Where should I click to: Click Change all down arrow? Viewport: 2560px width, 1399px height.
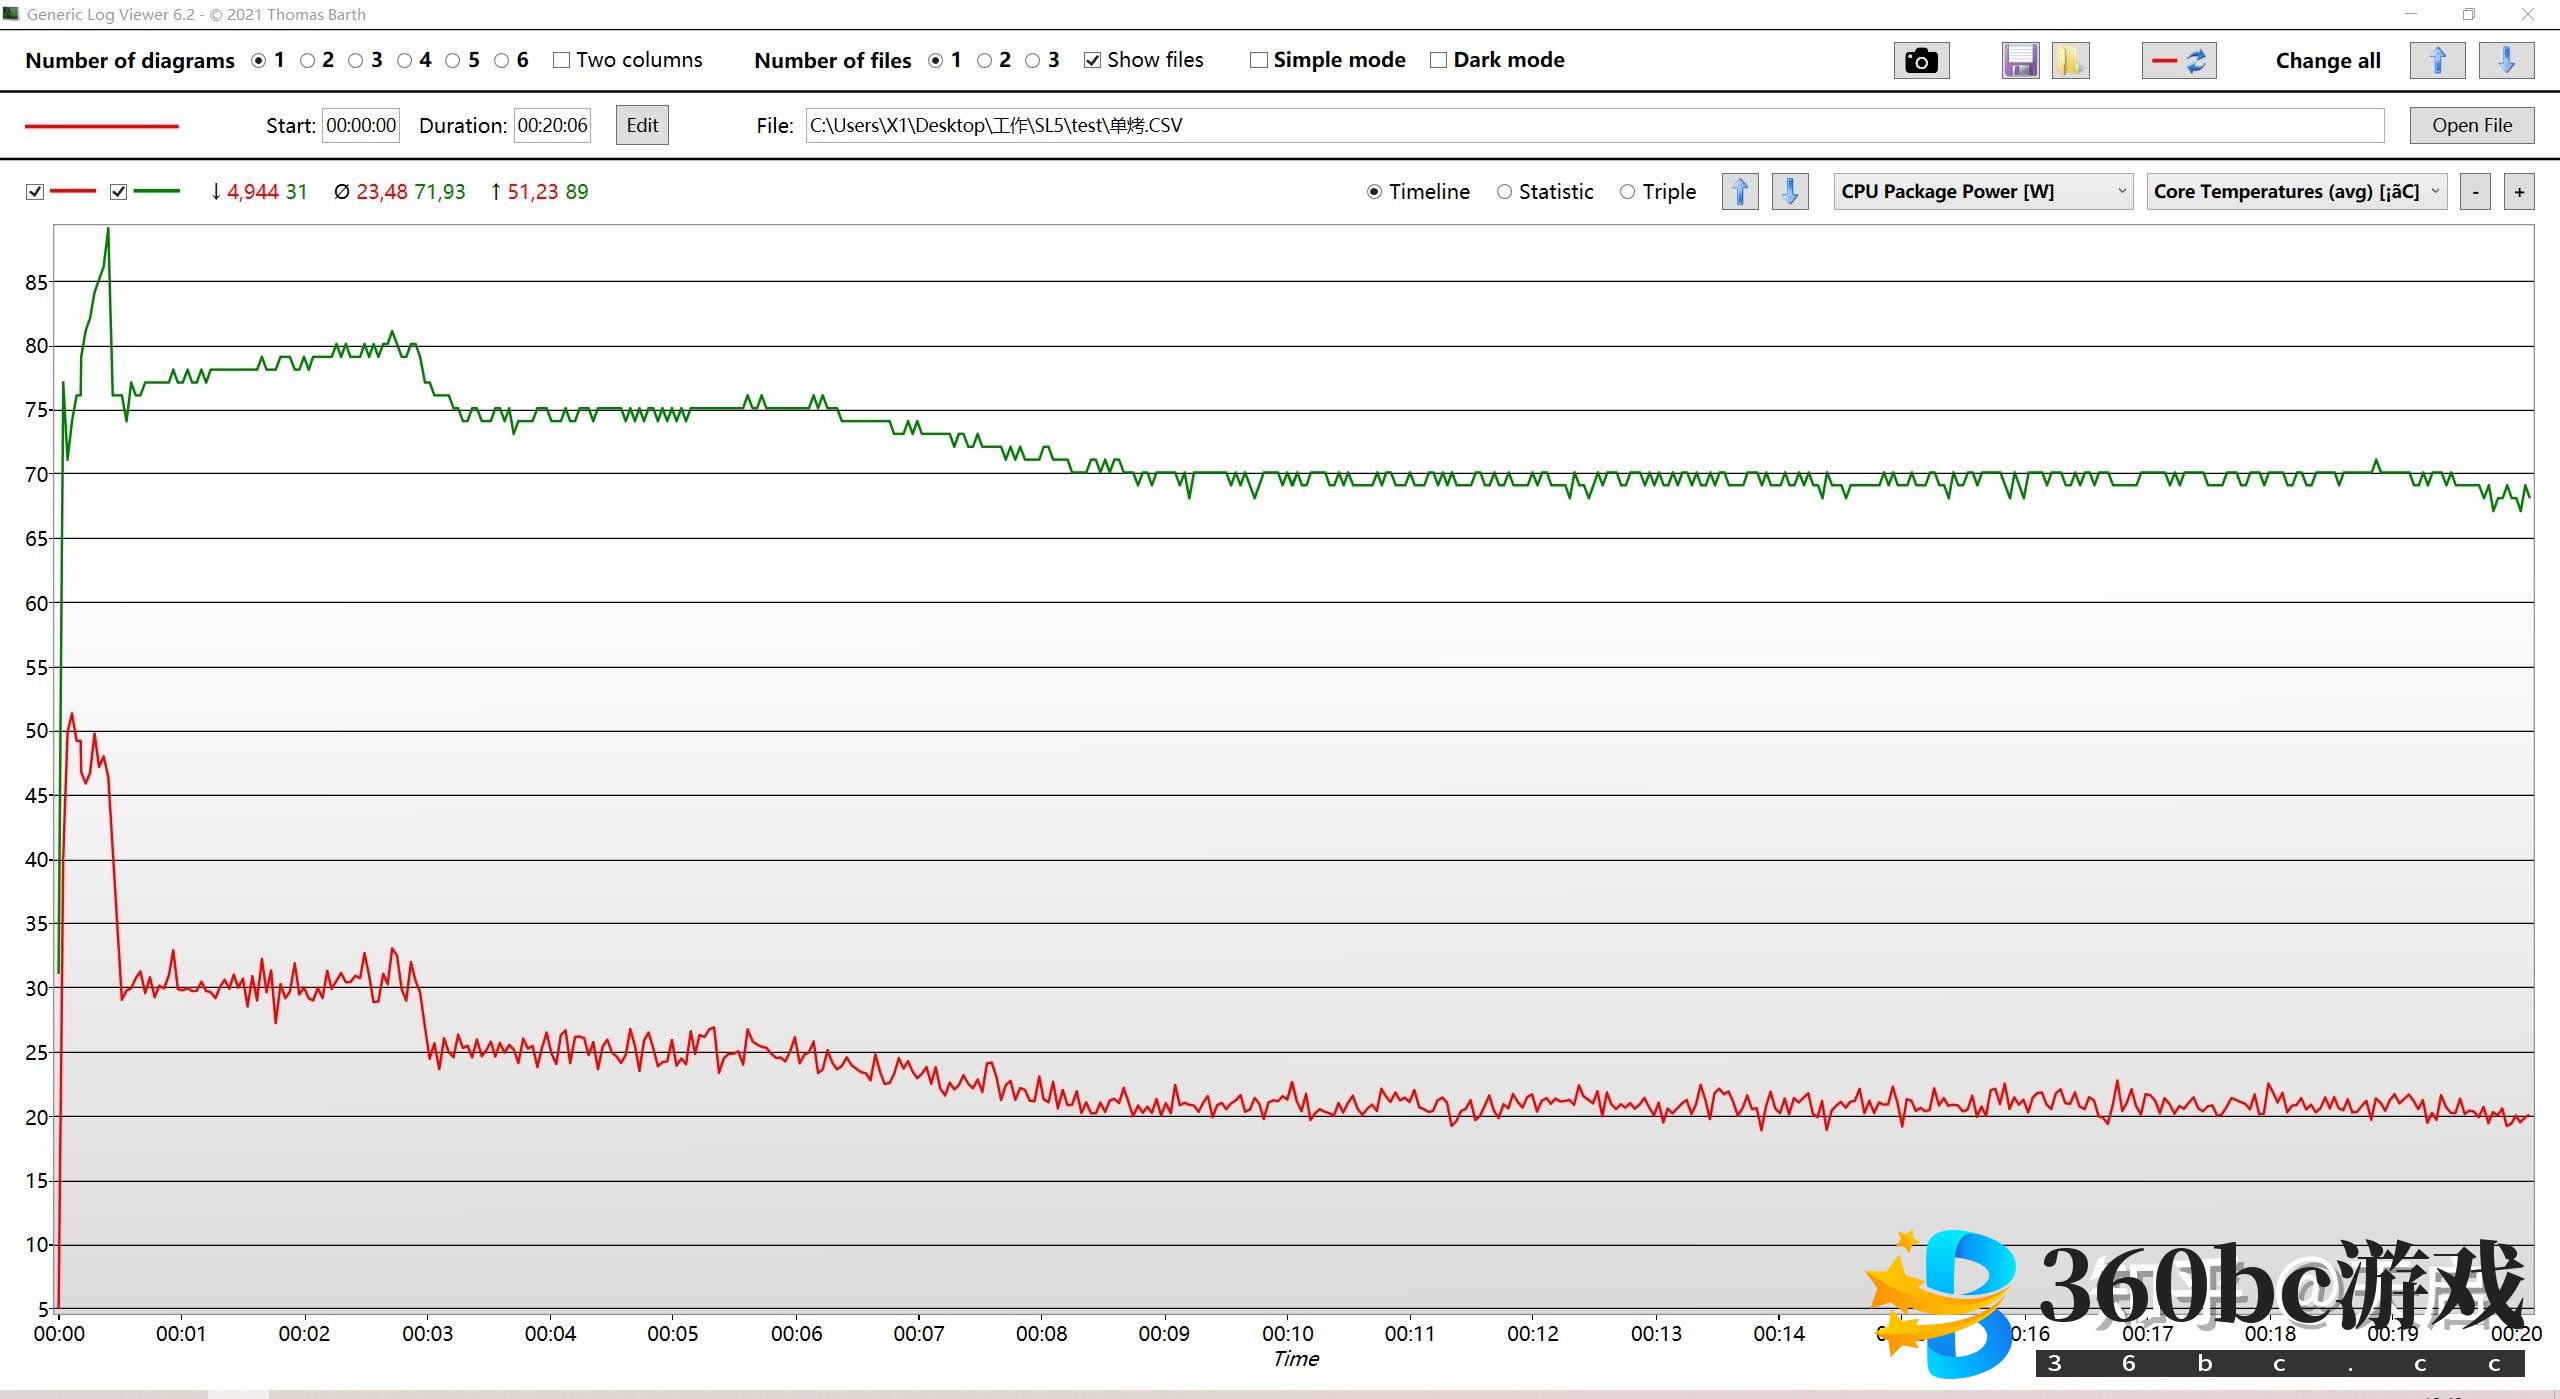pos(2506,61)
